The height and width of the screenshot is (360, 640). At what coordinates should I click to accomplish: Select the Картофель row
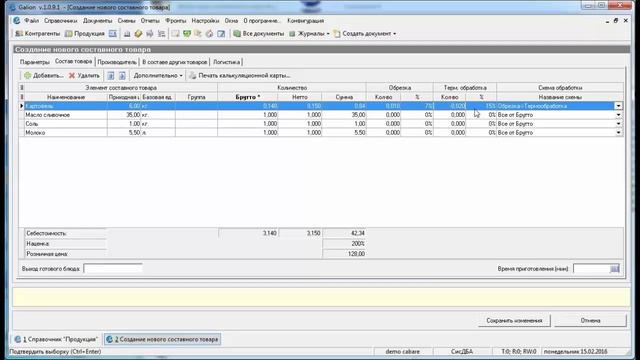click(x=321, y=106)
